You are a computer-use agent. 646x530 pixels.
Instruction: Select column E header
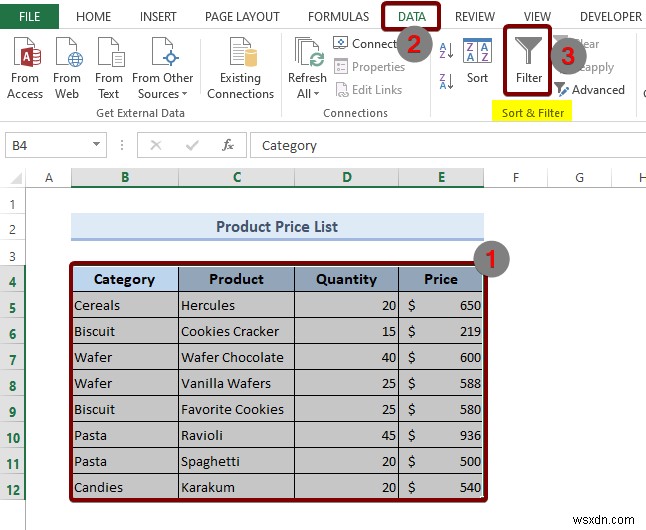pyautogui.click(x=441, y=178)
